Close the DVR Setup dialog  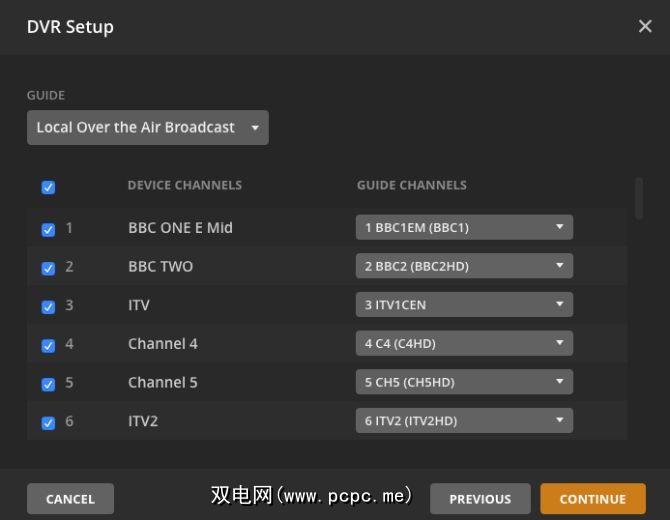tap(645, 26)
